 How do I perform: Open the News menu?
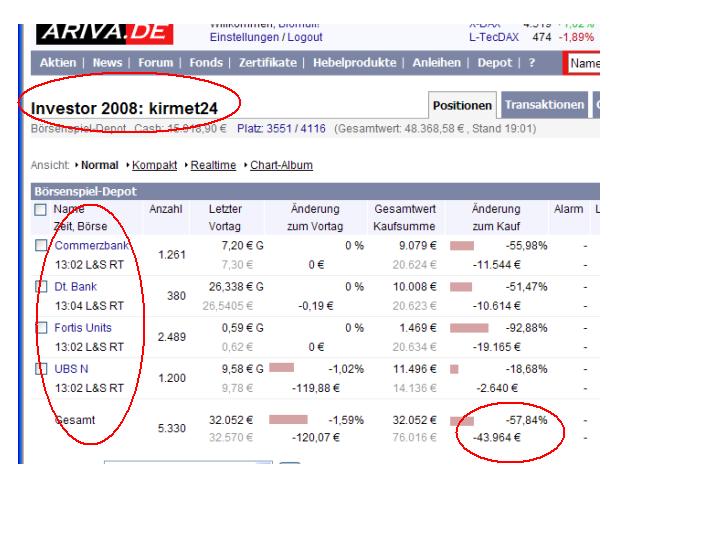[107, 63]
